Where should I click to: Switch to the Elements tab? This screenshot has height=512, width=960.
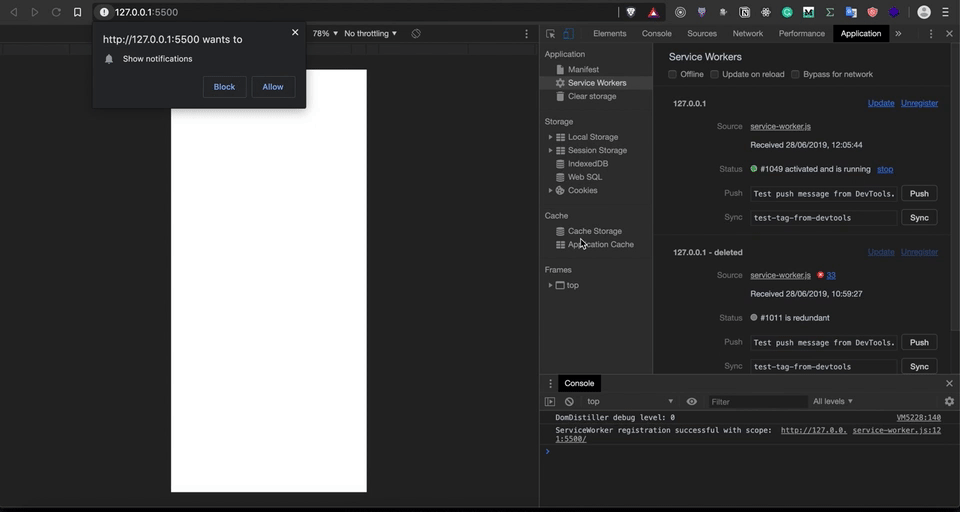pyautogui.click(x=609, y=34)
